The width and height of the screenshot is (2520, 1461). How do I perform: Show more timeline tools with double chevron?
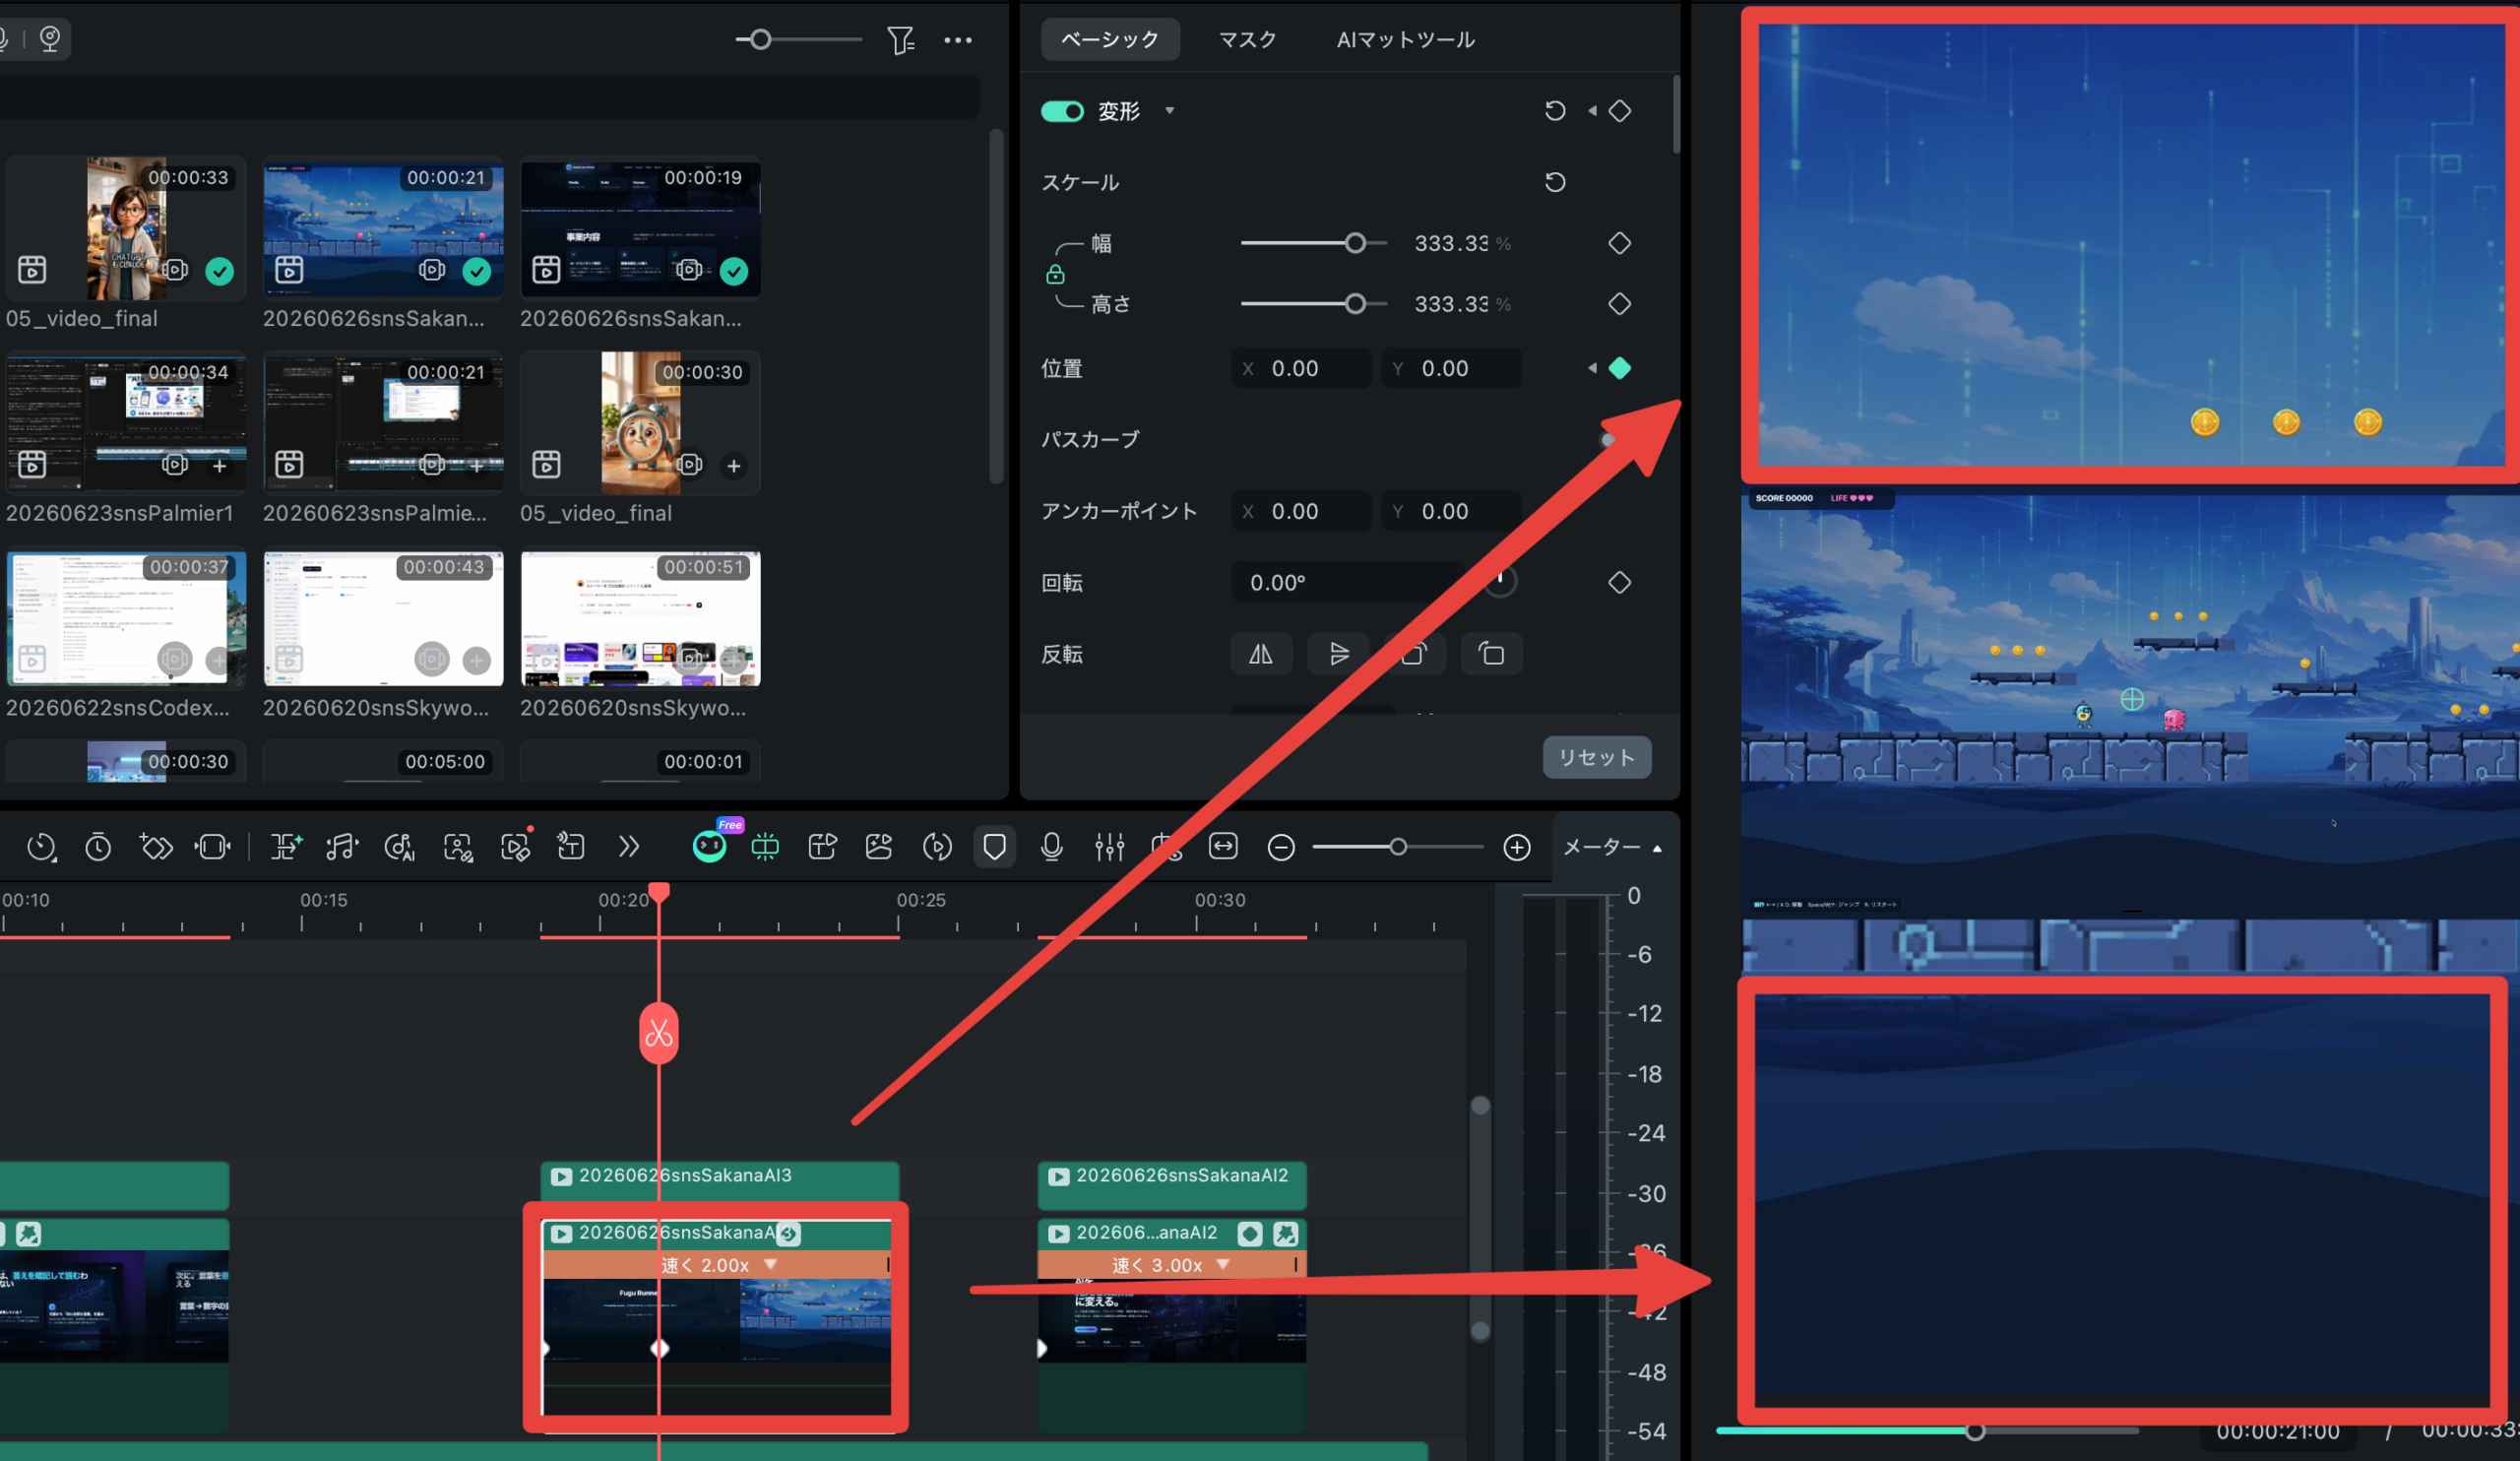click(x=628, y=847)
